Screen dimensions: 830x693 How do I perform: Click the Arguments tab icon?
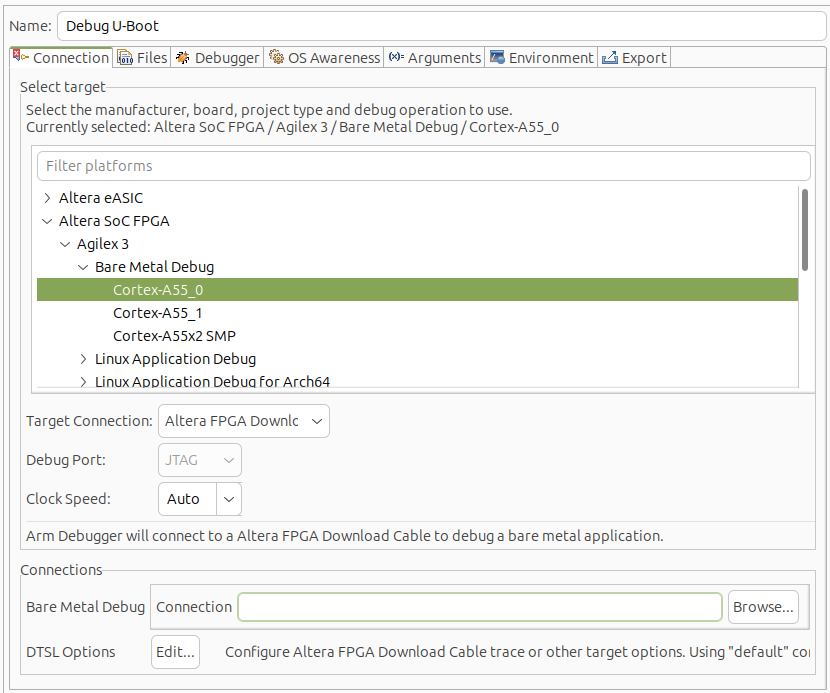[x=396, y=58]
